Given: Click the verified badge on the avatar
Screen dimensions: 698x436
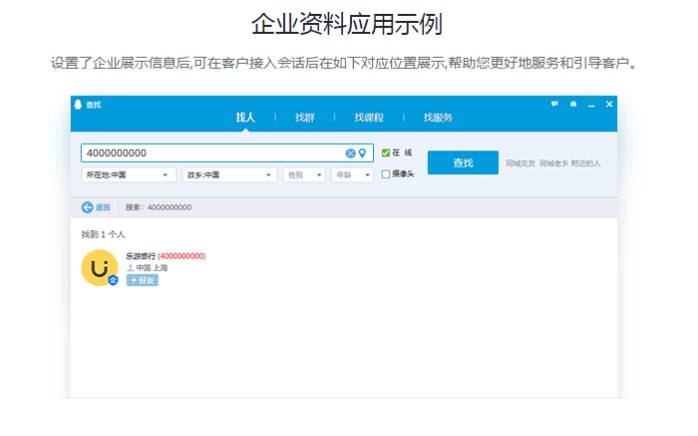Looking at the screenshot, I should [x=113, y=281].
